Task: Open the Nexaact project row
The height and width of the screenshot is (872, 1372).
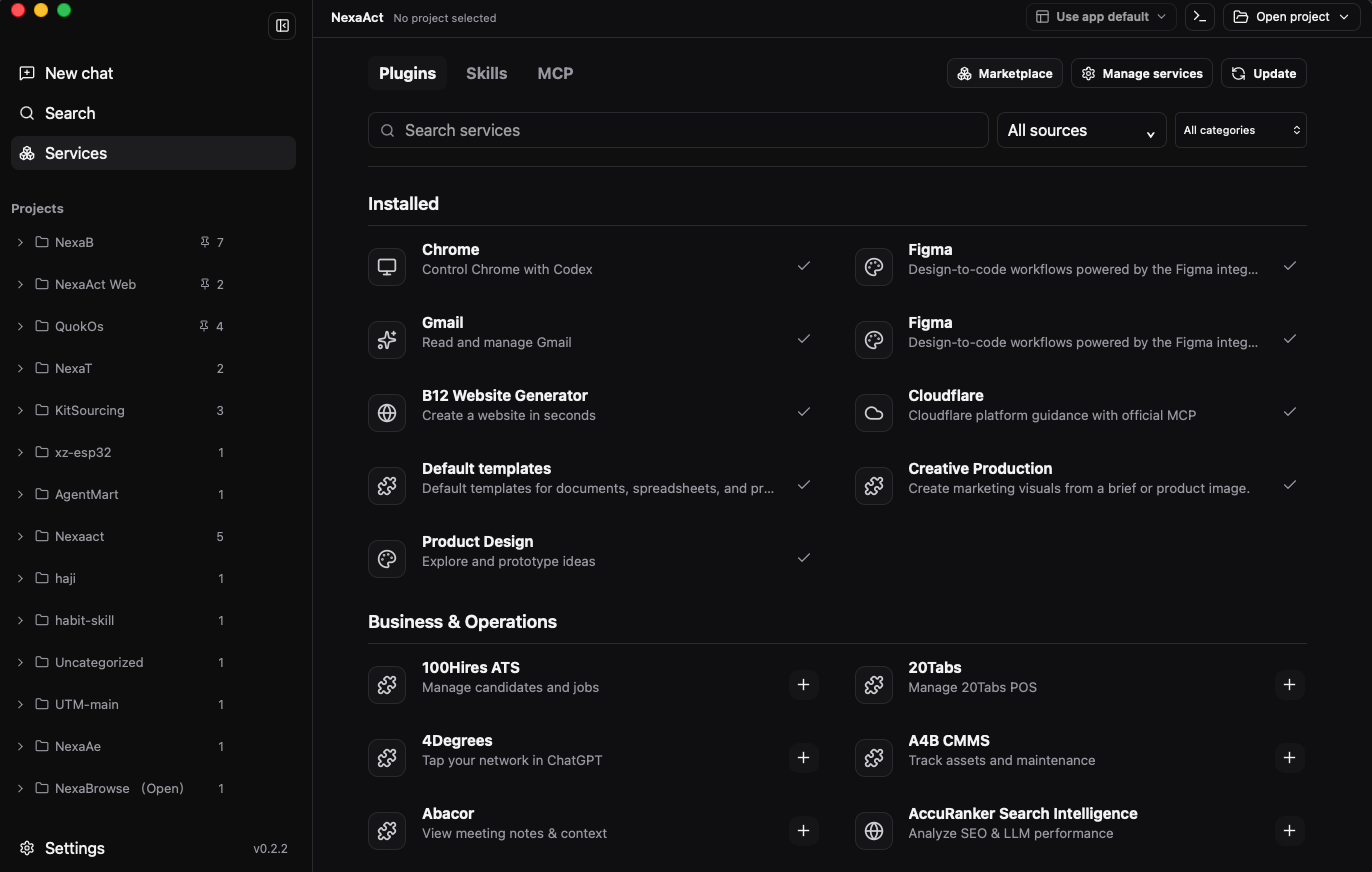Action: coord(122,536)
